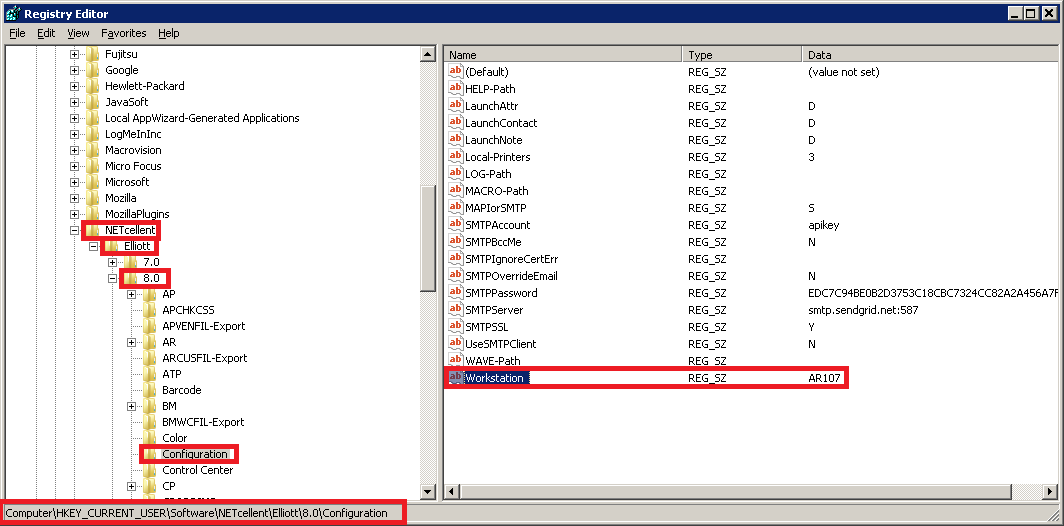Select the APCHKCSS tree key
The height and width of the screenshot is (526, 1064).
[x=189, y=310]
